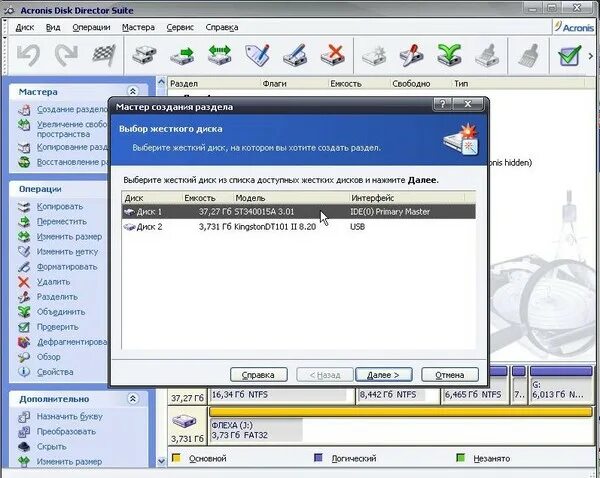The height and width of the screenshot is (478, 600).
Task: Click the green Незанято legend swatch
Action: tap(461, 458)
